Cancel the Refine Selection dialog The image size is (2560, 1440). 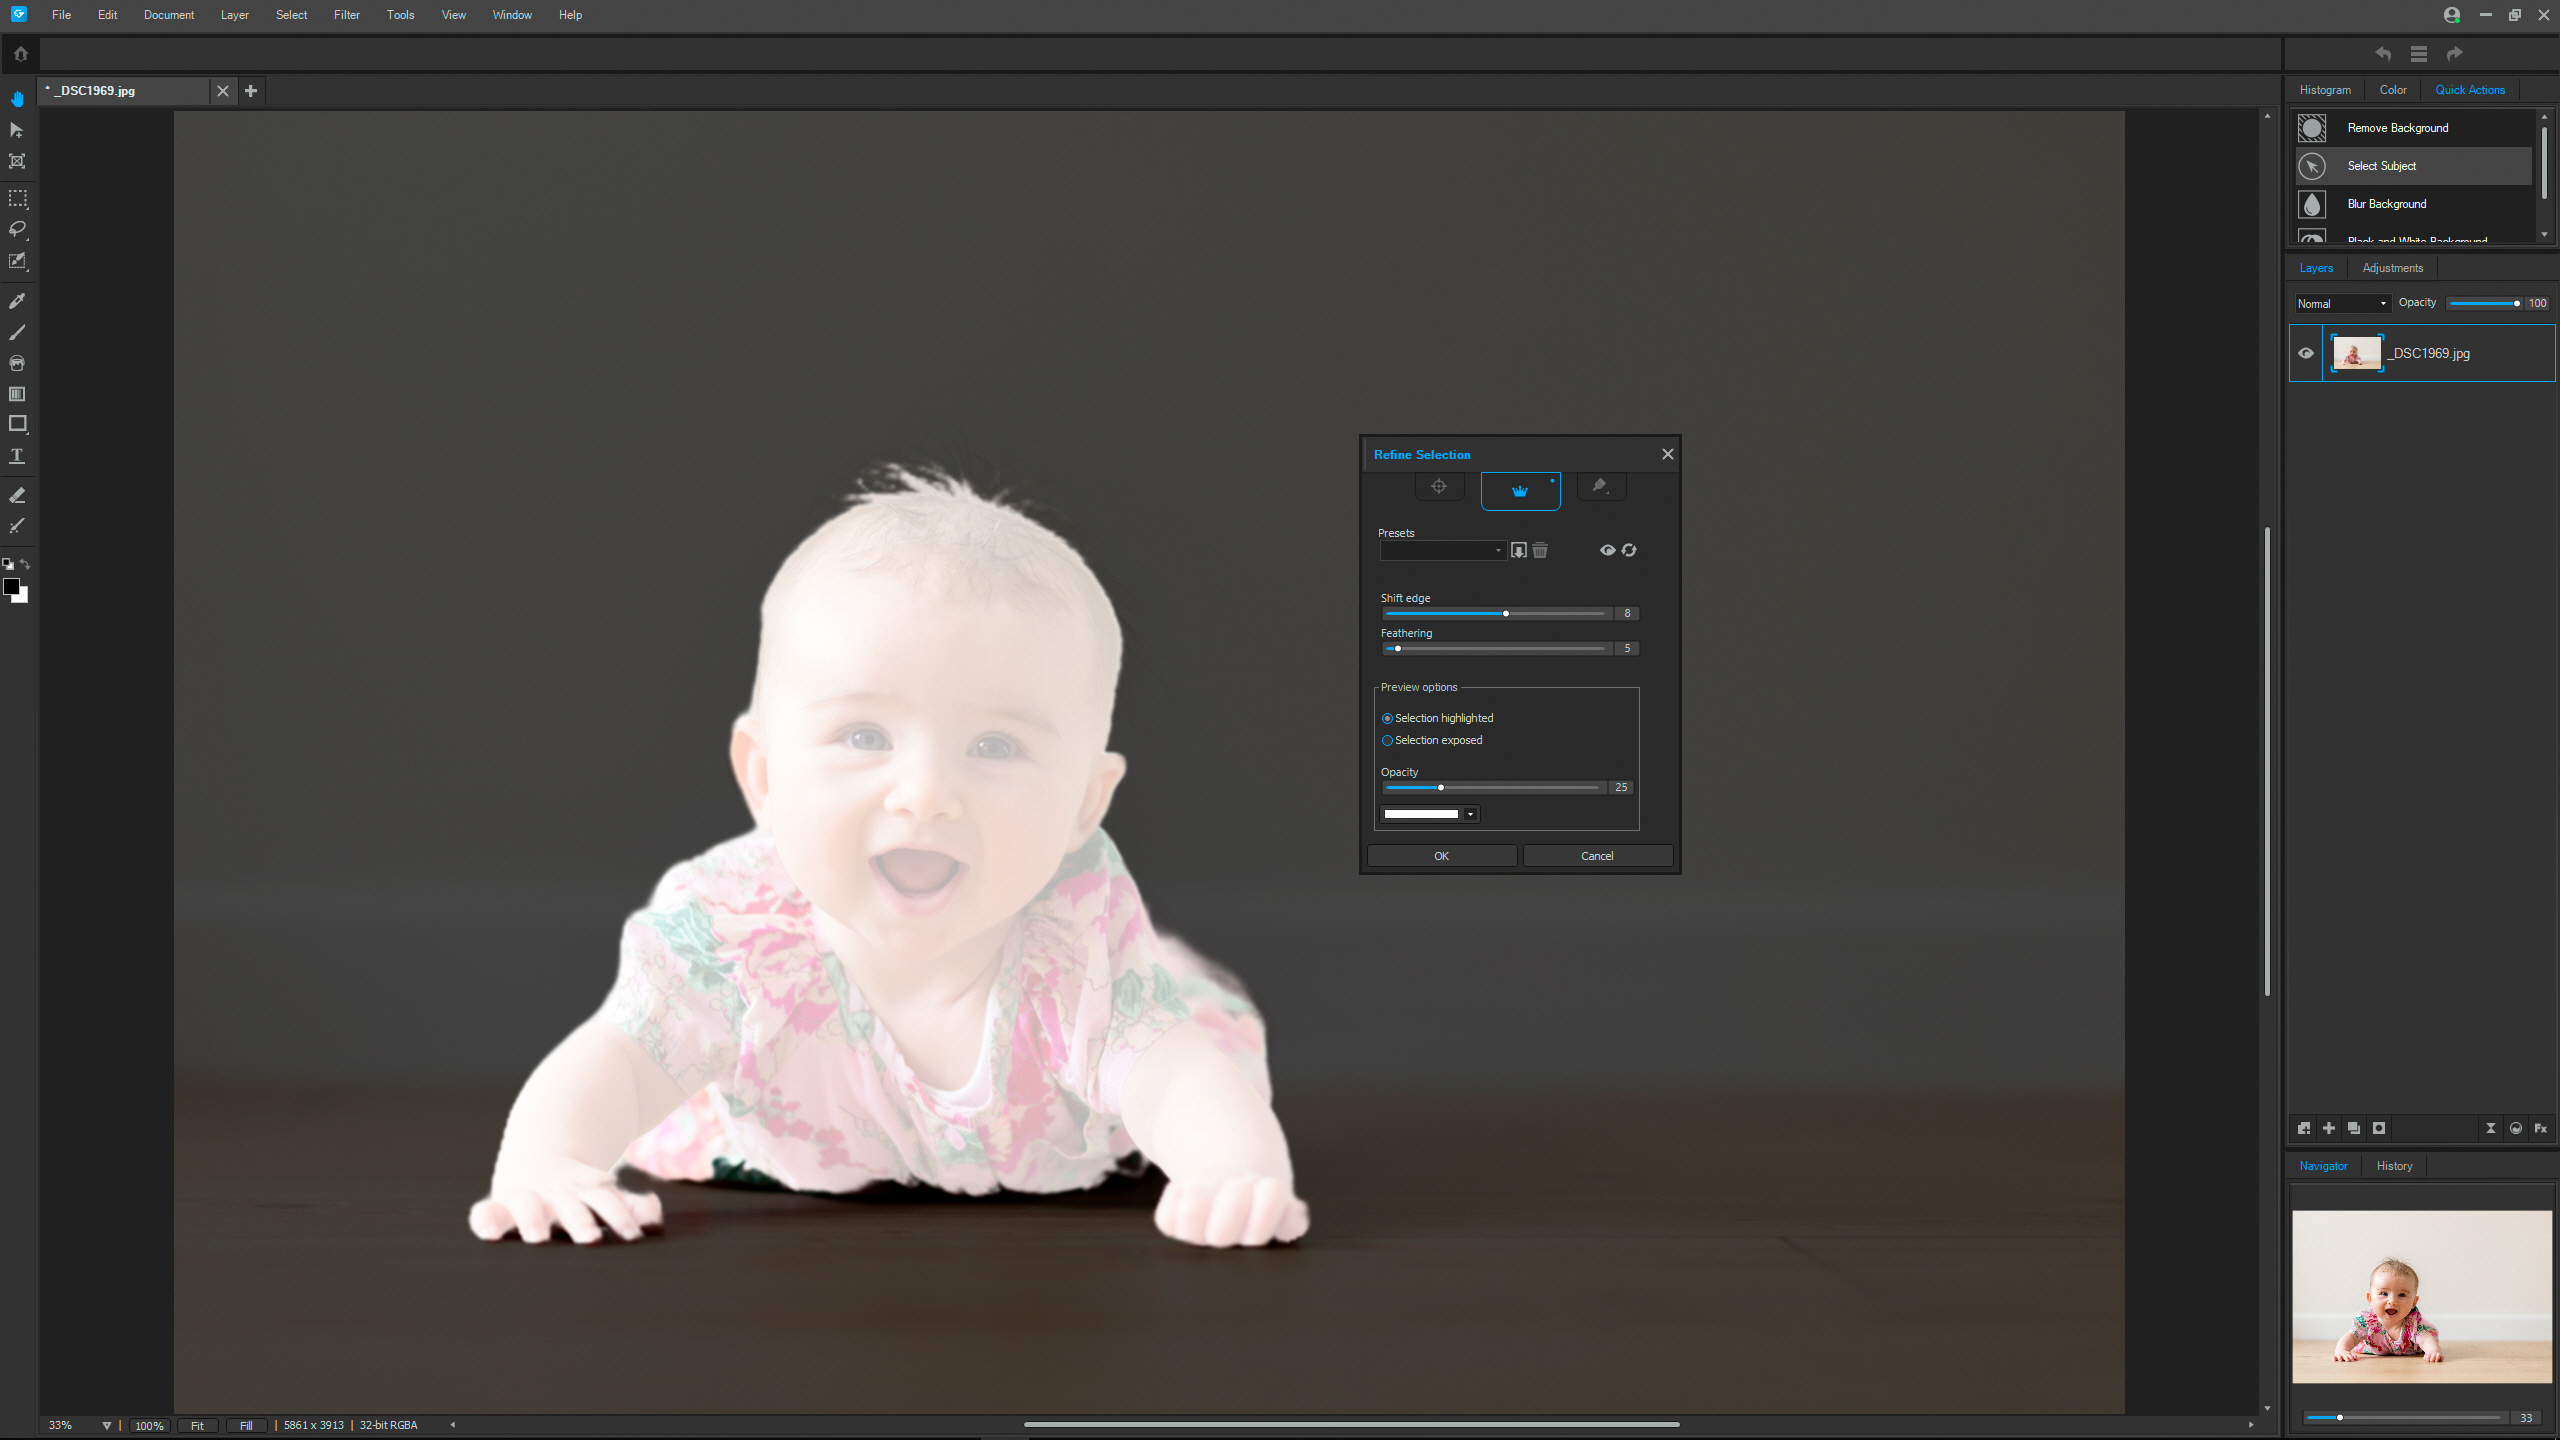(1597, 856)
